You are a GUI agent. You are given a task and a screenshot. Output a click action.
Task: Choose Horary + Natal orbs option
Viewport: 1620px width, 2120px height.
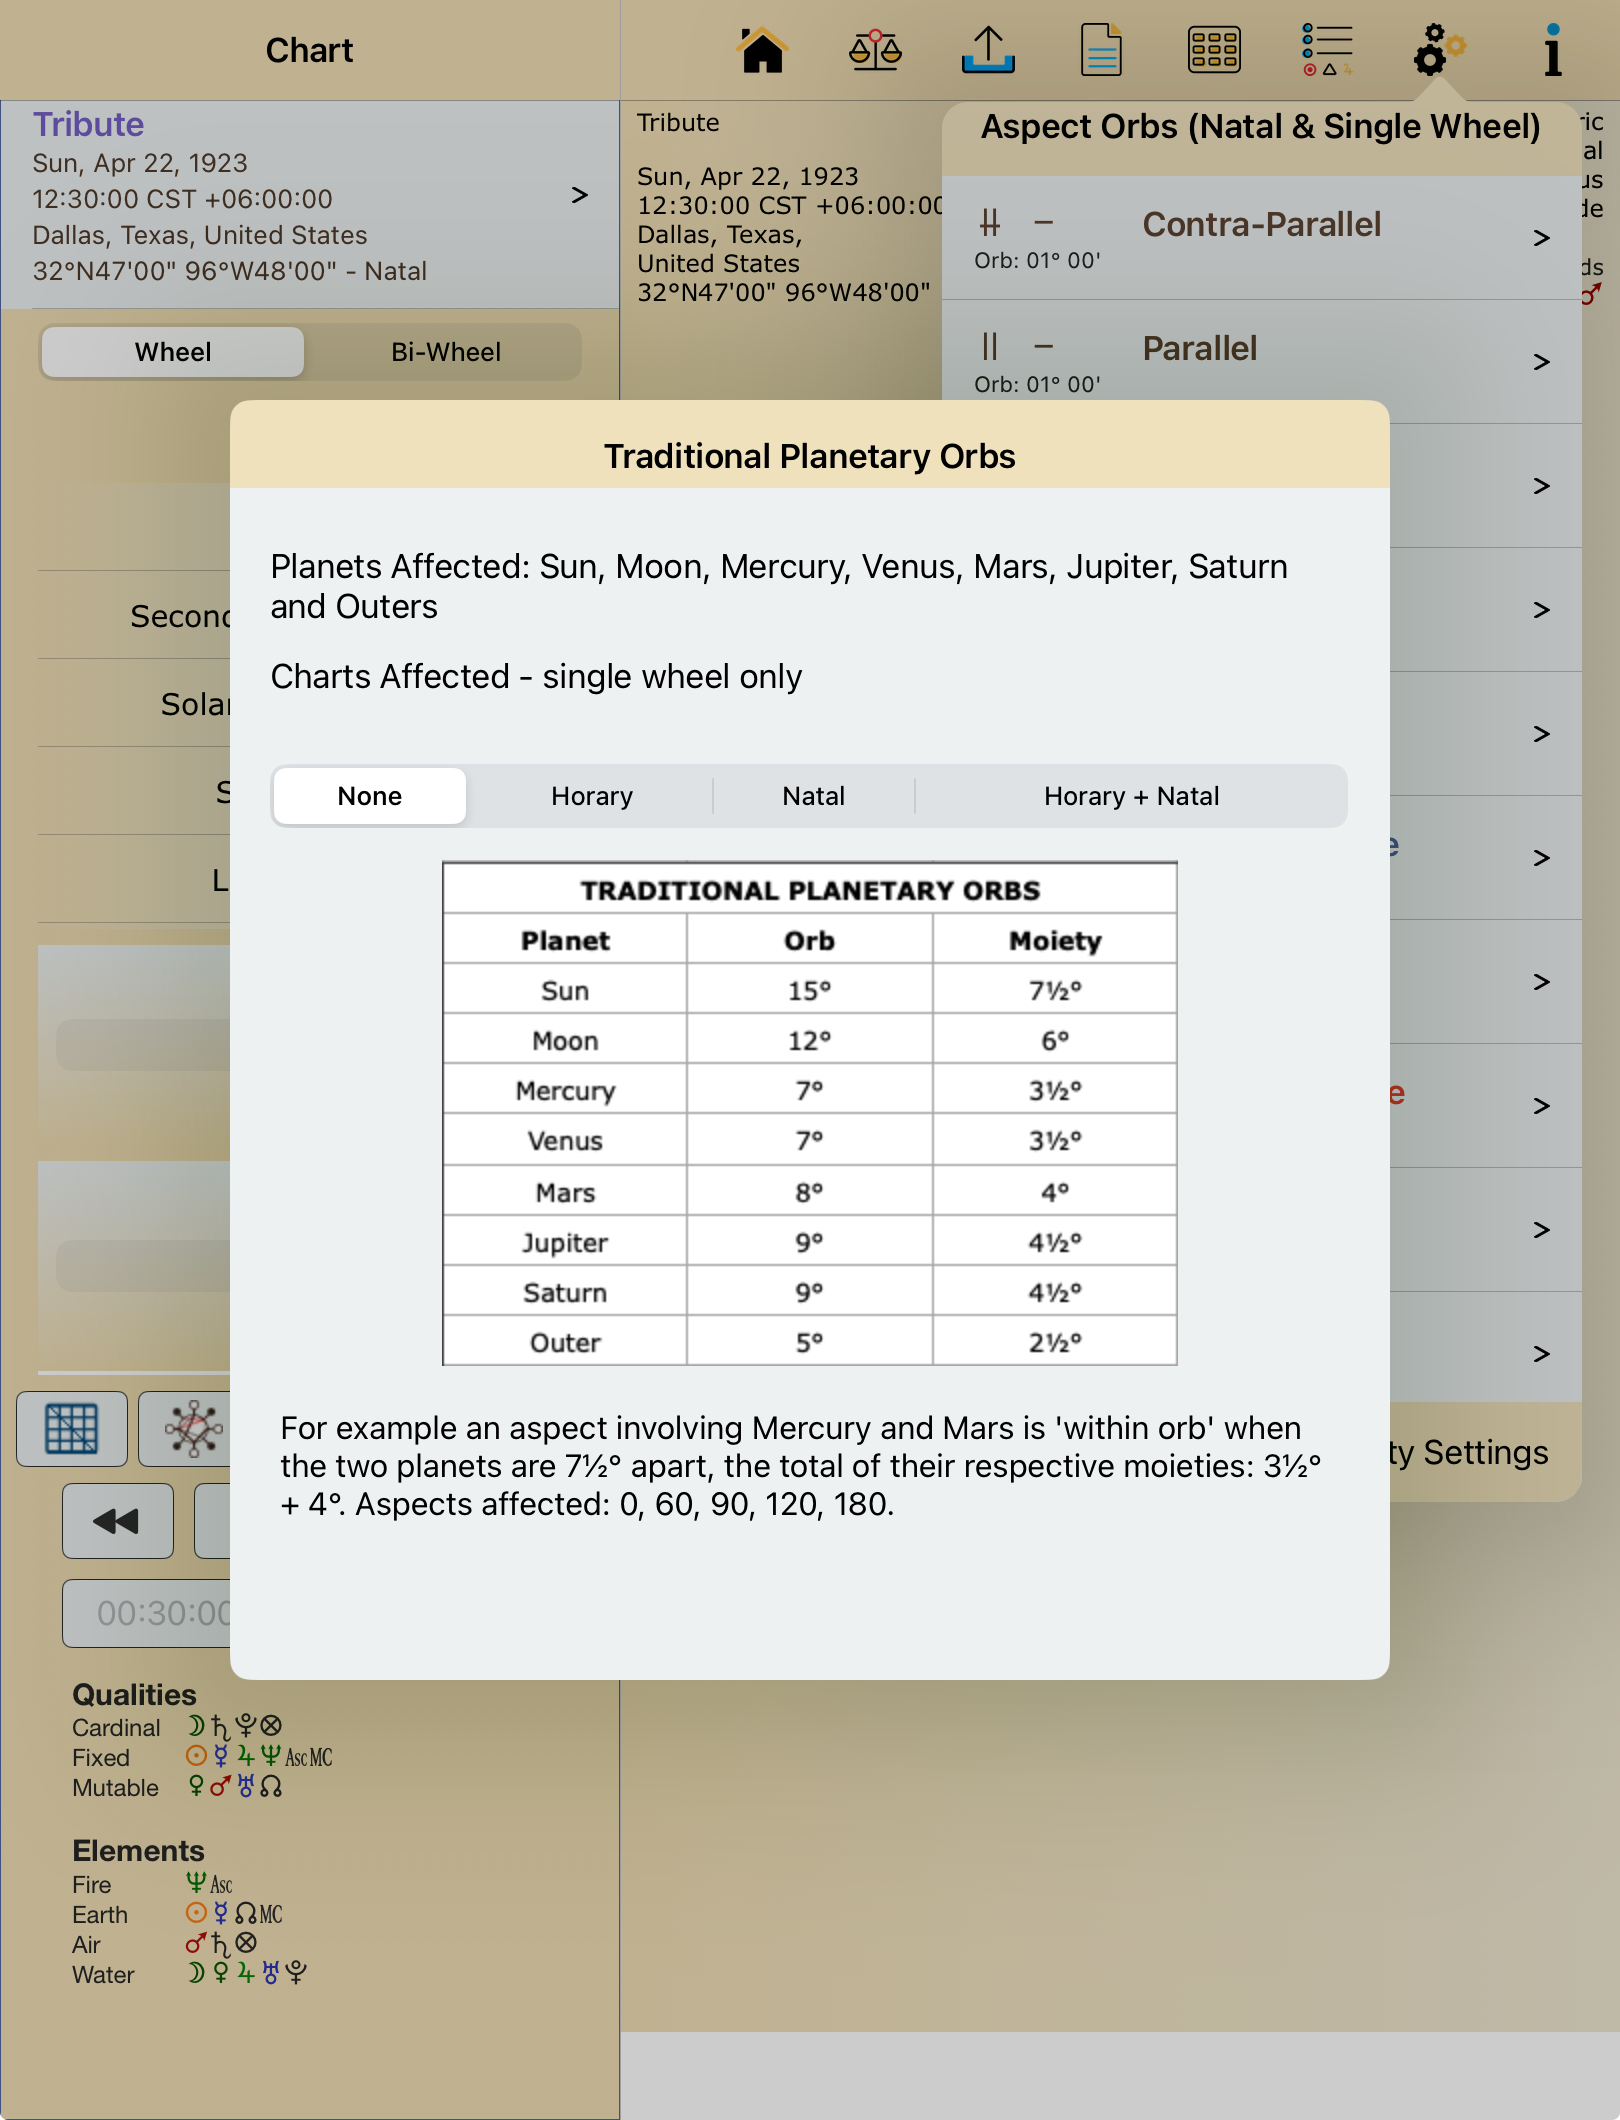click(x=1131, y=796)
